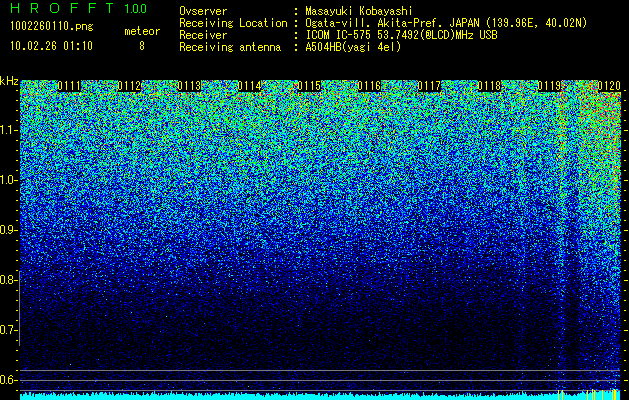
Task: Click the 0113 time marker
Action: pyautogui.click(x=189, y=86)
